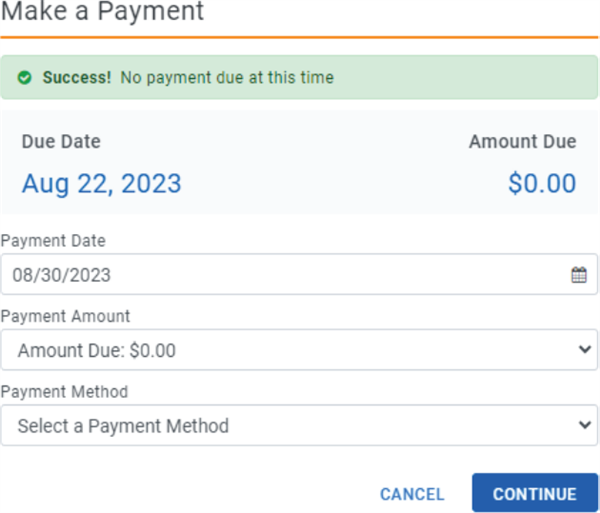Screen dimensions: 600x513
Task: Expand the Payment Method dropdown arrow
Action: click(585, 425)
